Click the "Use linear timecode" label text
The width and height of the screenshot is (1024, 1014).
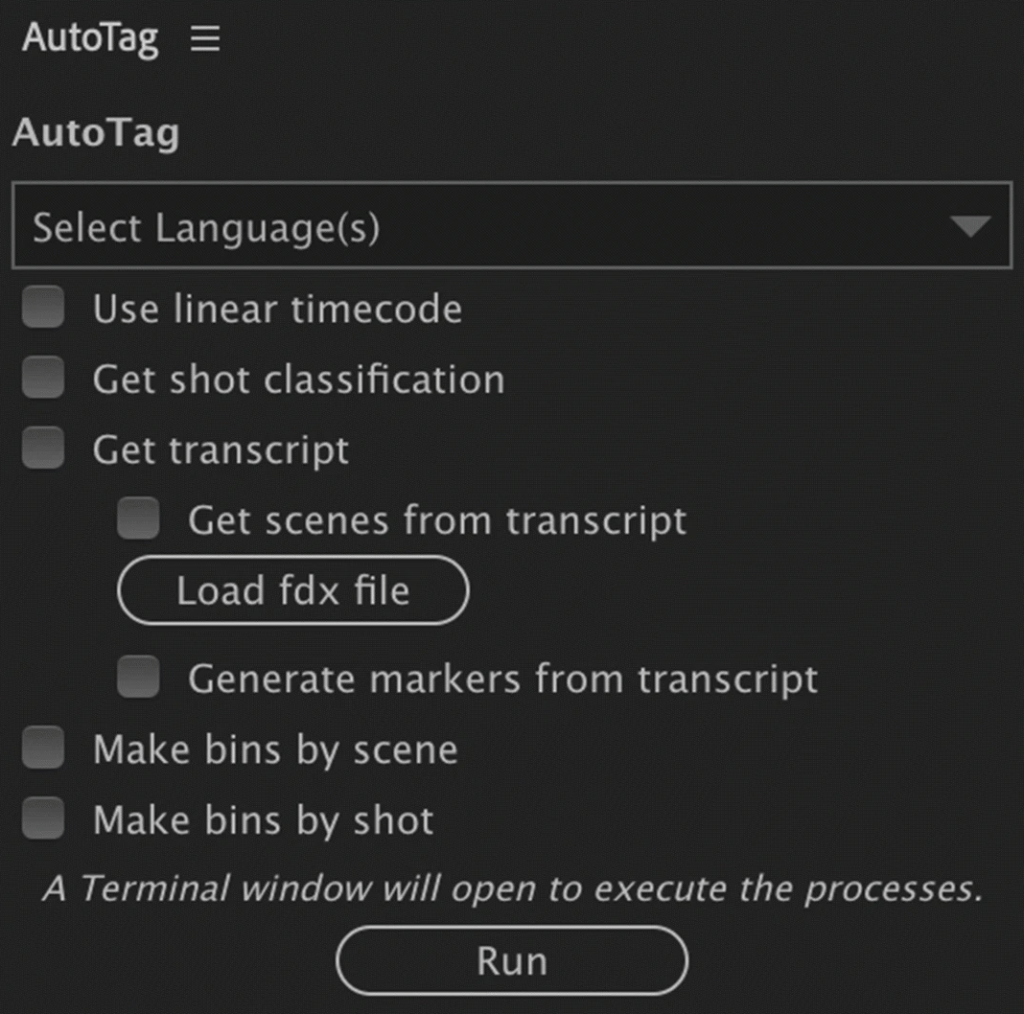click(277, 309)
